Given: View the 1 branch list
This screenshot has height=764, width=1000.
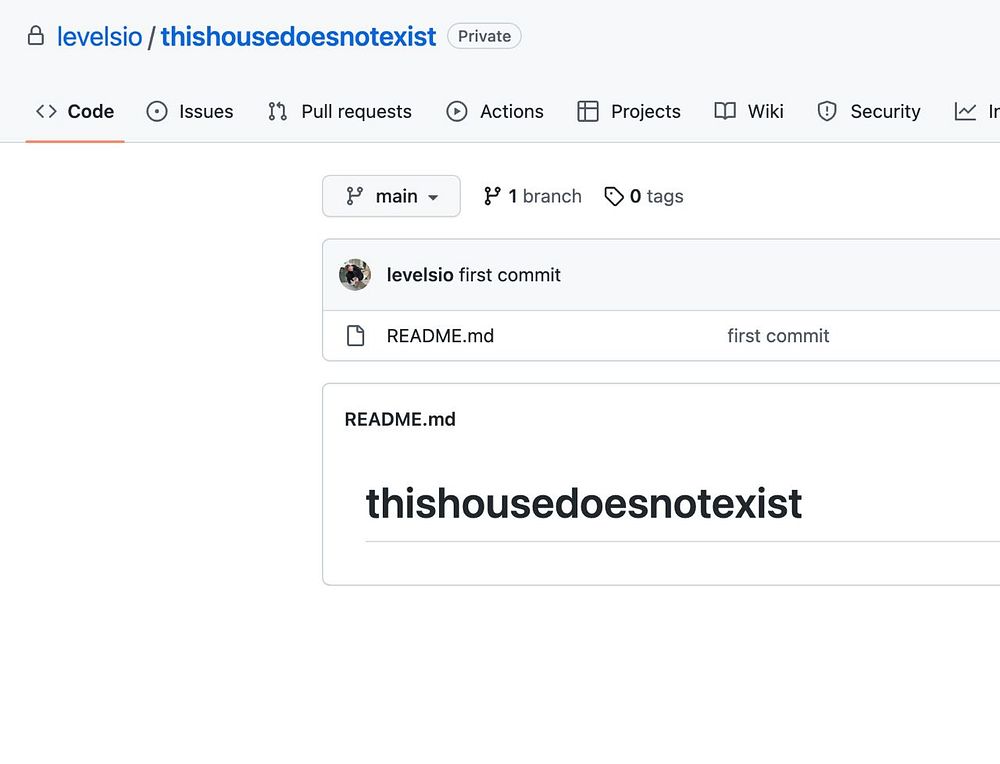Looking at the screenshot, I should (x=532, y=196).
